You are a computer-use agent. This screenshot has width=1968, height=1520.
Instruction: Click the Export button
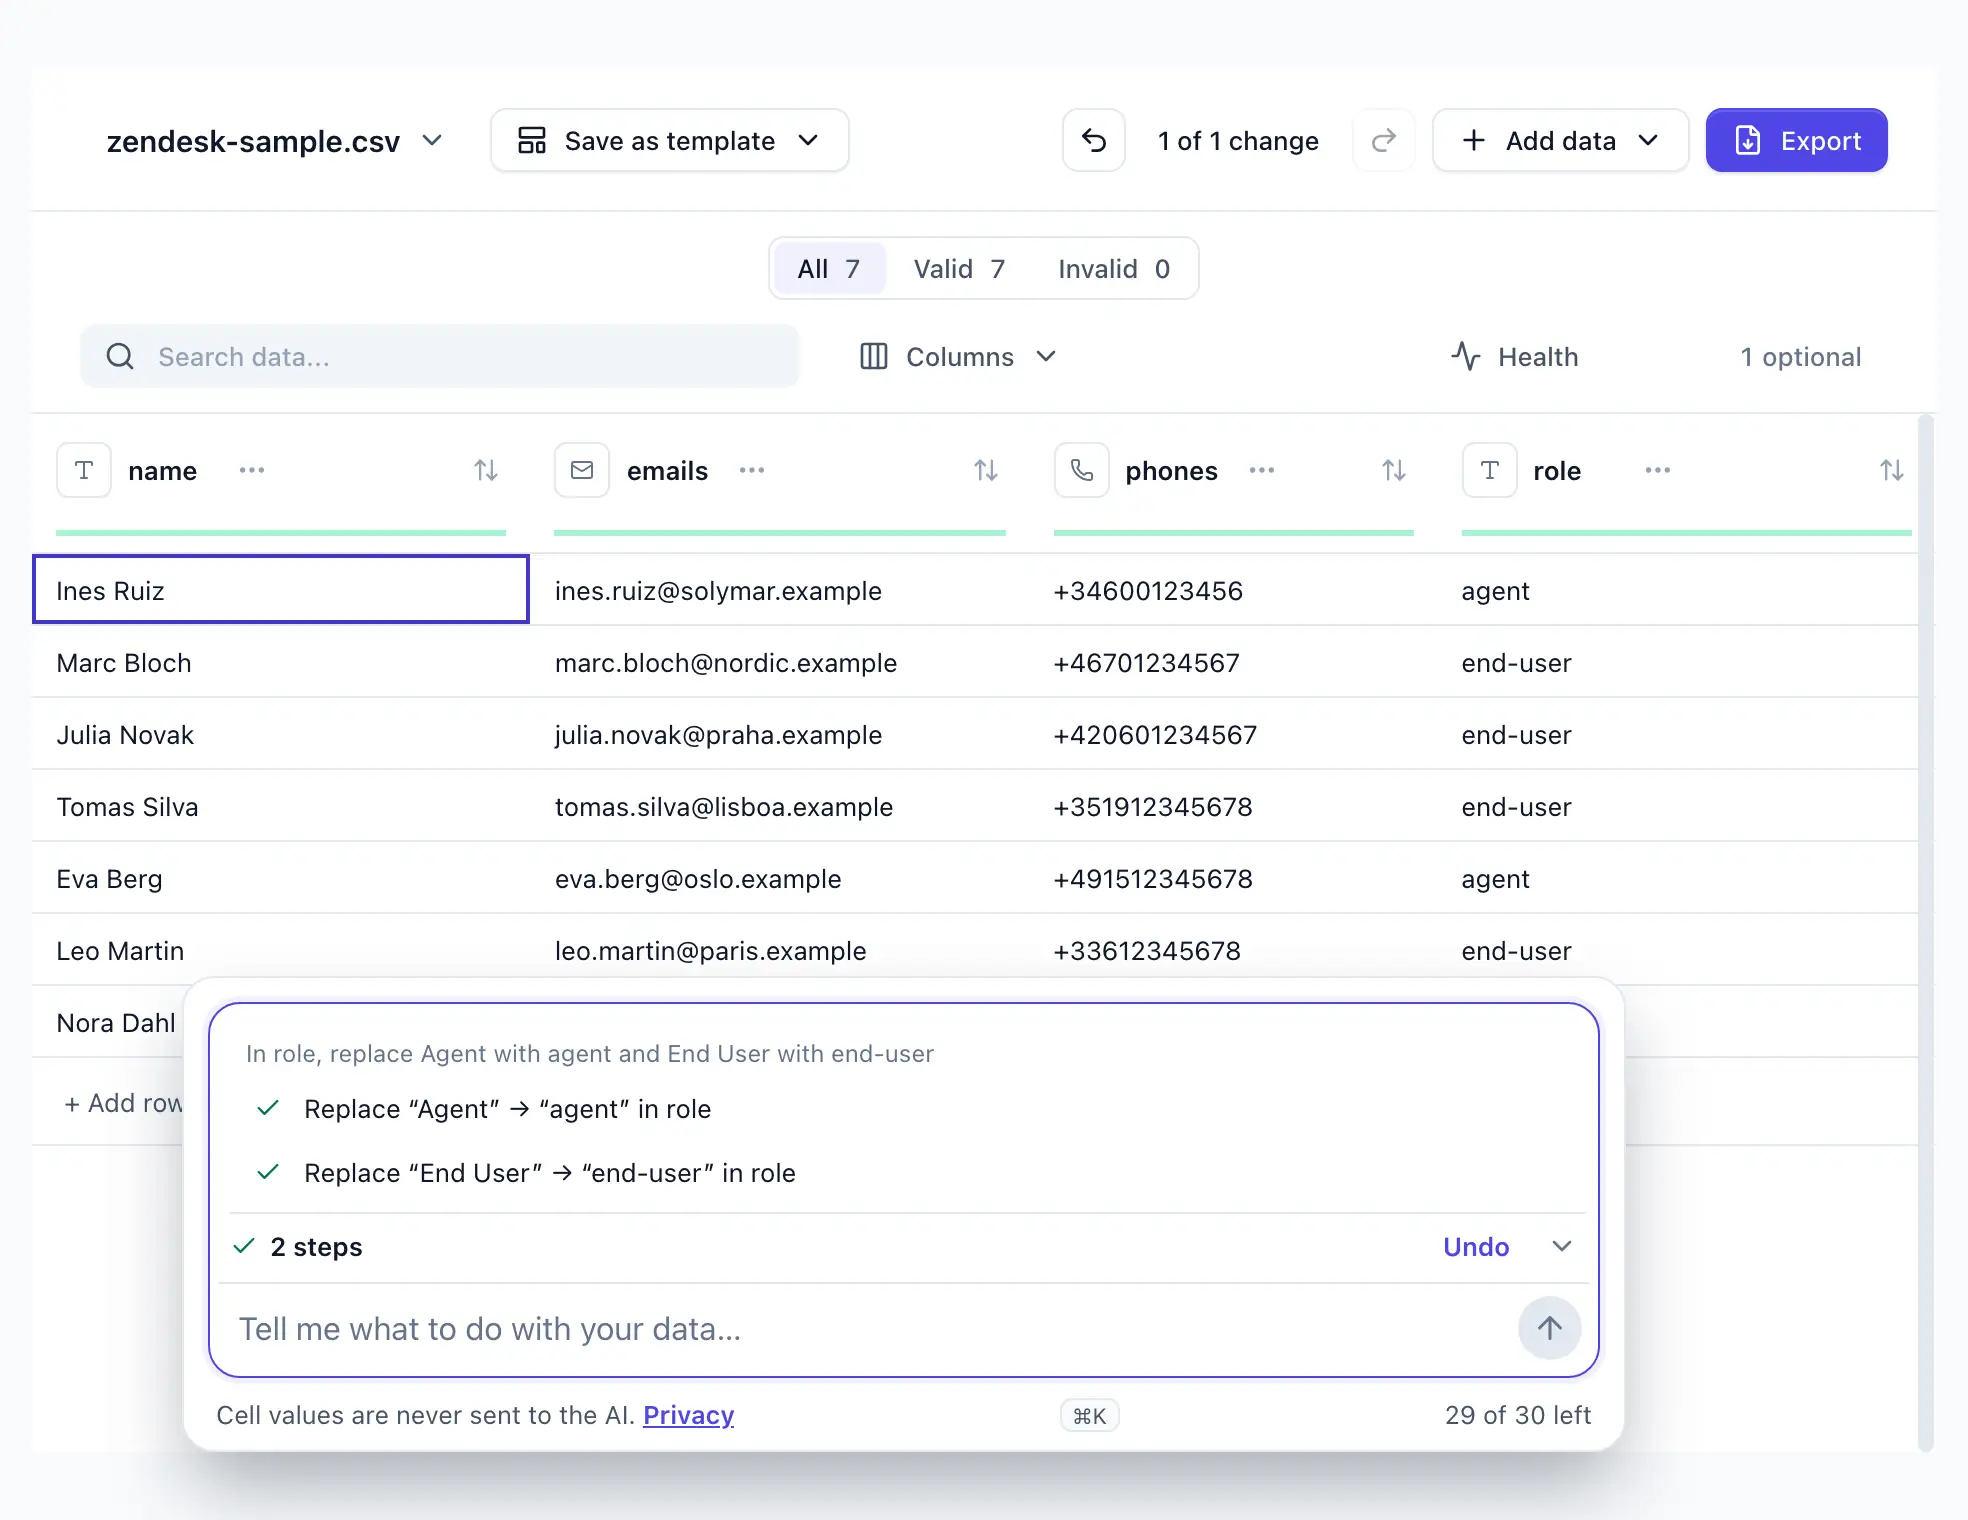tap(1796, 141)
